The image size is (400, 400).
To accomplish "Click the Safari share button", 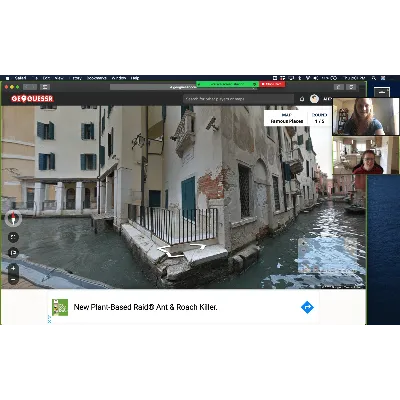I will tap(339, 87).
